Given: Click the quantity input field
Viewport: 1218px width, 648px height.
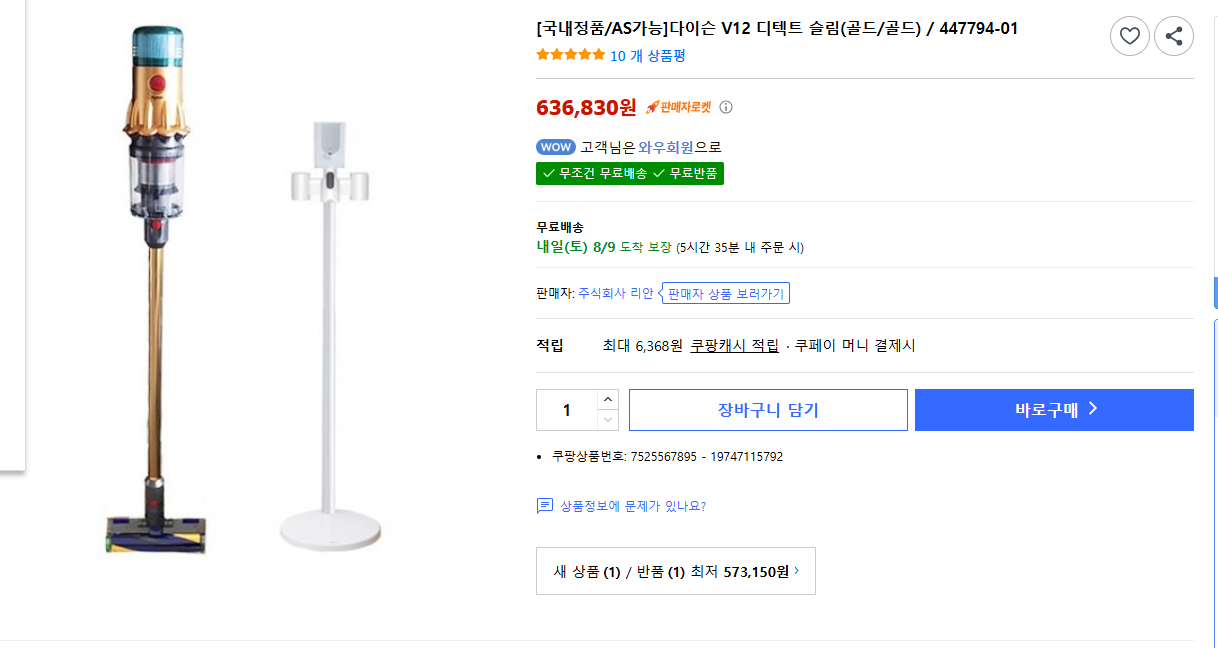Looking at the screenshot, I should (567, 409).
